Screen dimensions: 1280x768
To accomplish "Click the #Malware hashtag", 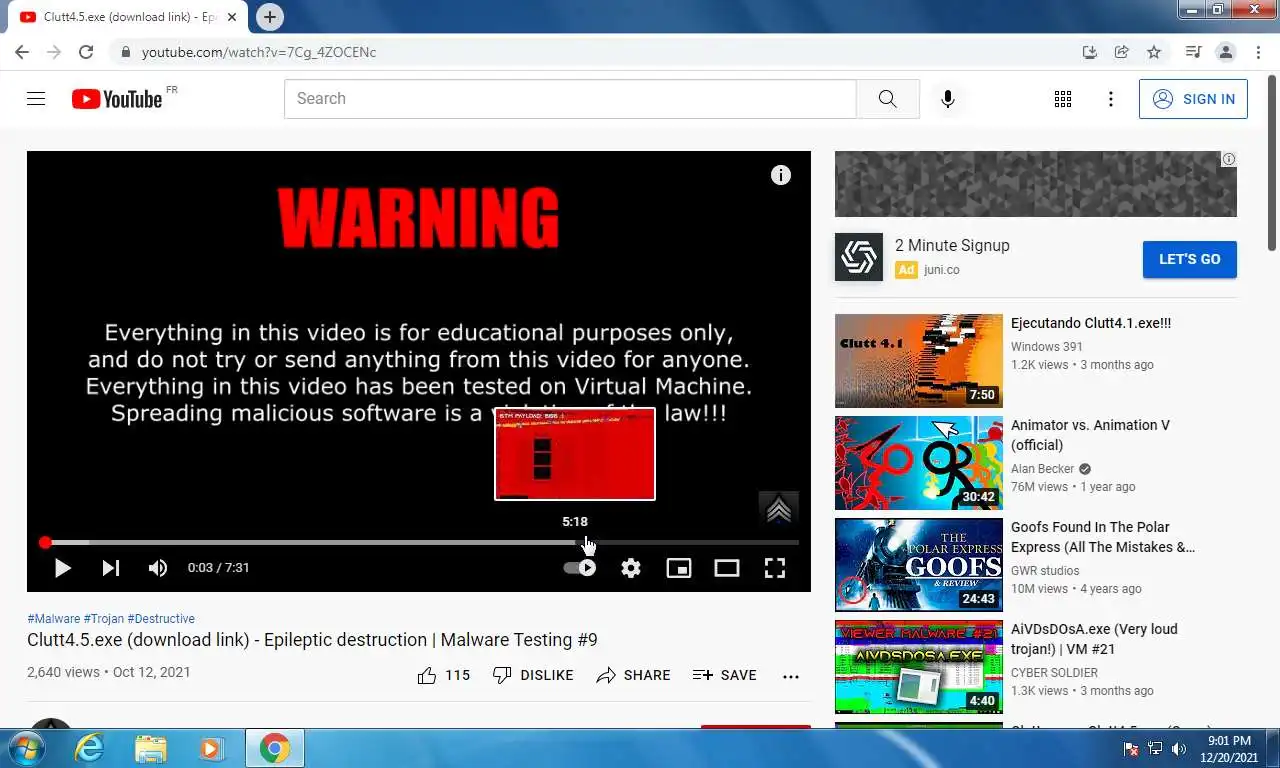I will [53, 619].
